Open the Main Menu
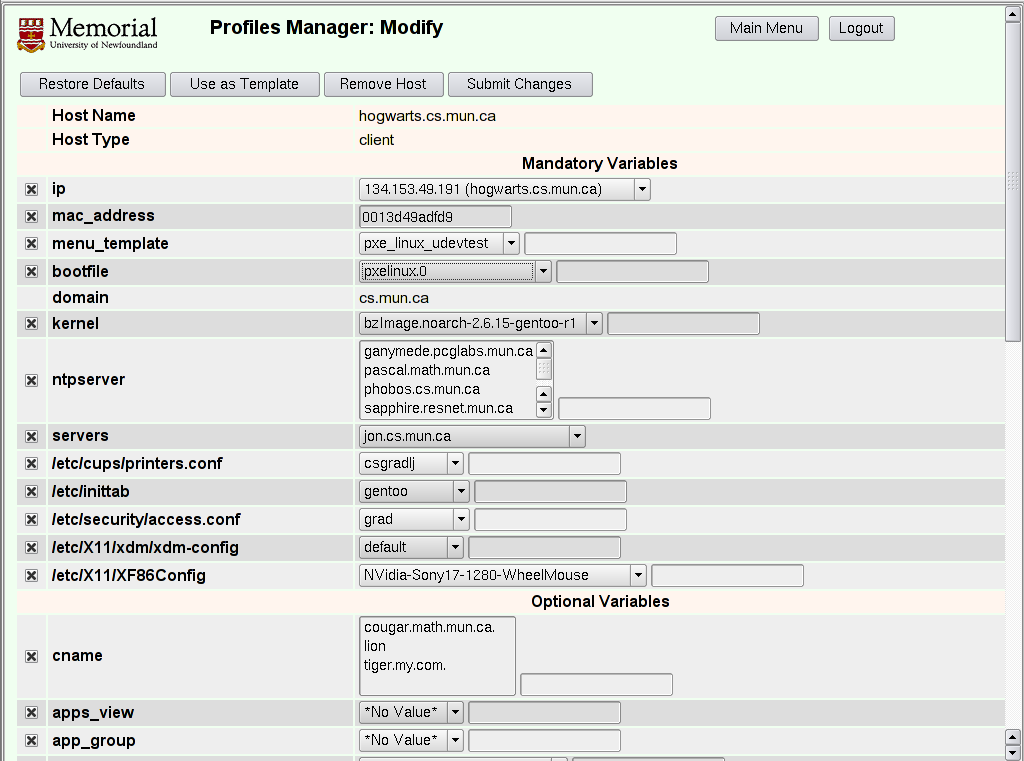This screenshot has width=1024, height=761. (x=767, y=28)
